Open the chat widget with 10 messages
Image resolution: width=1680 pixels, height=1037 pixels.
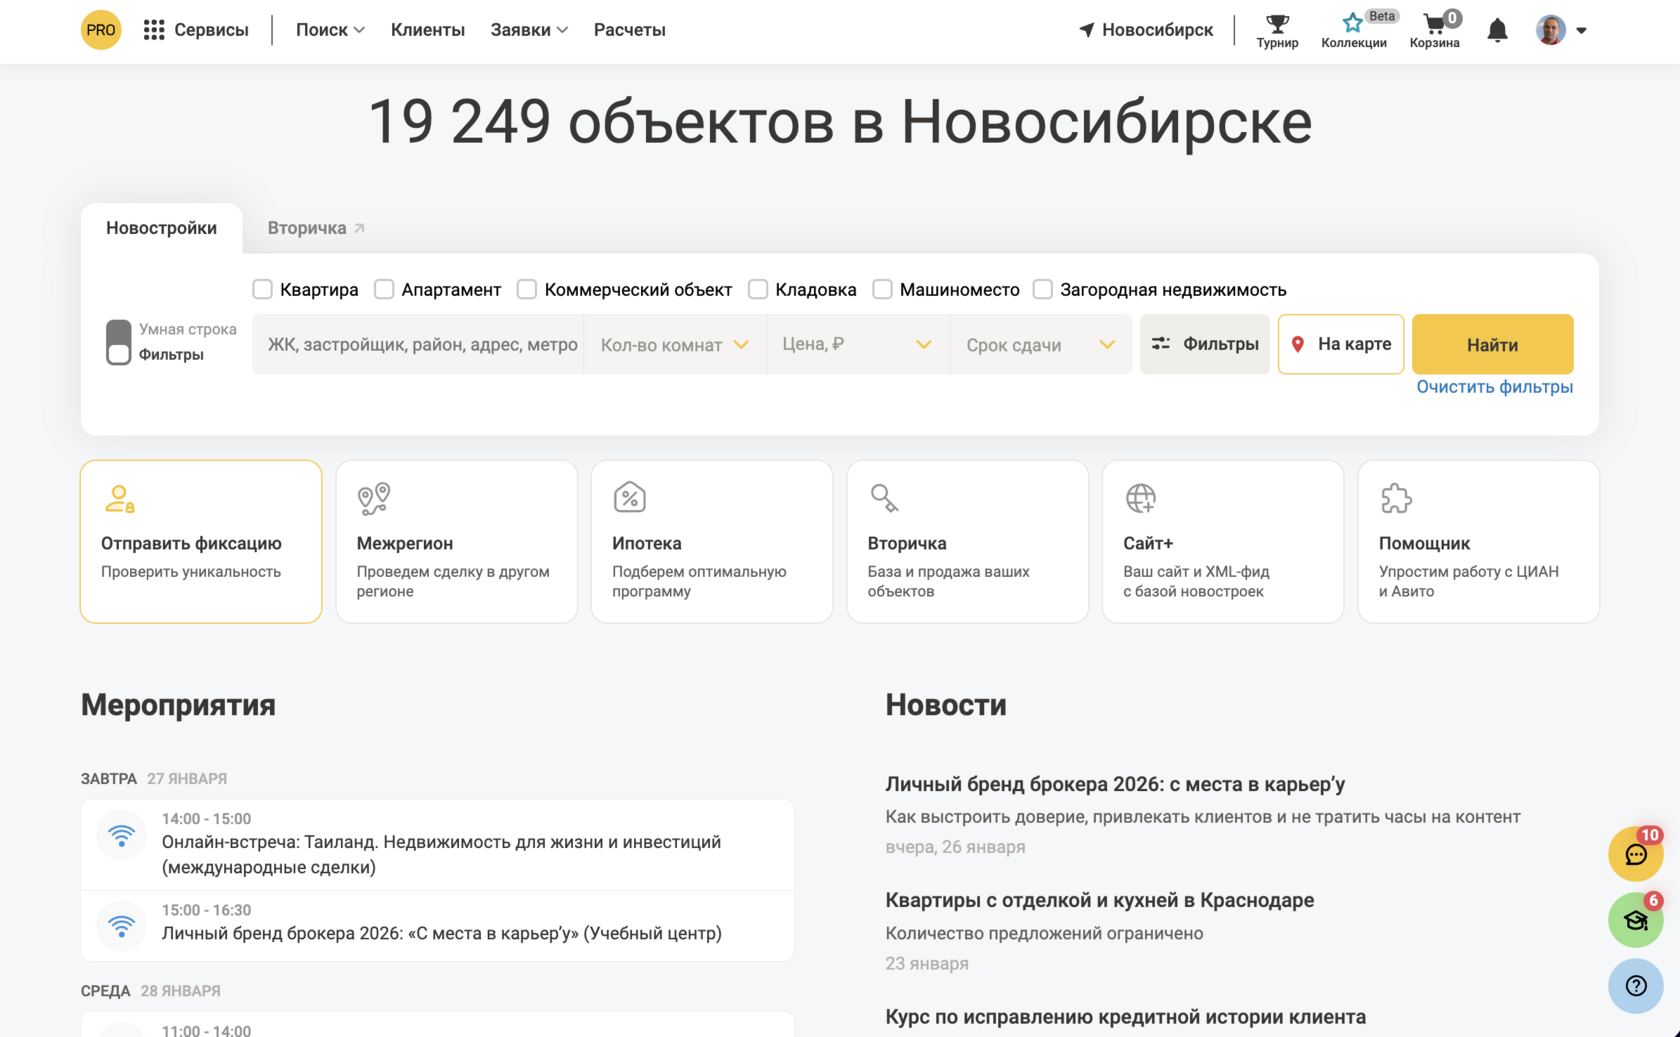1636,854
